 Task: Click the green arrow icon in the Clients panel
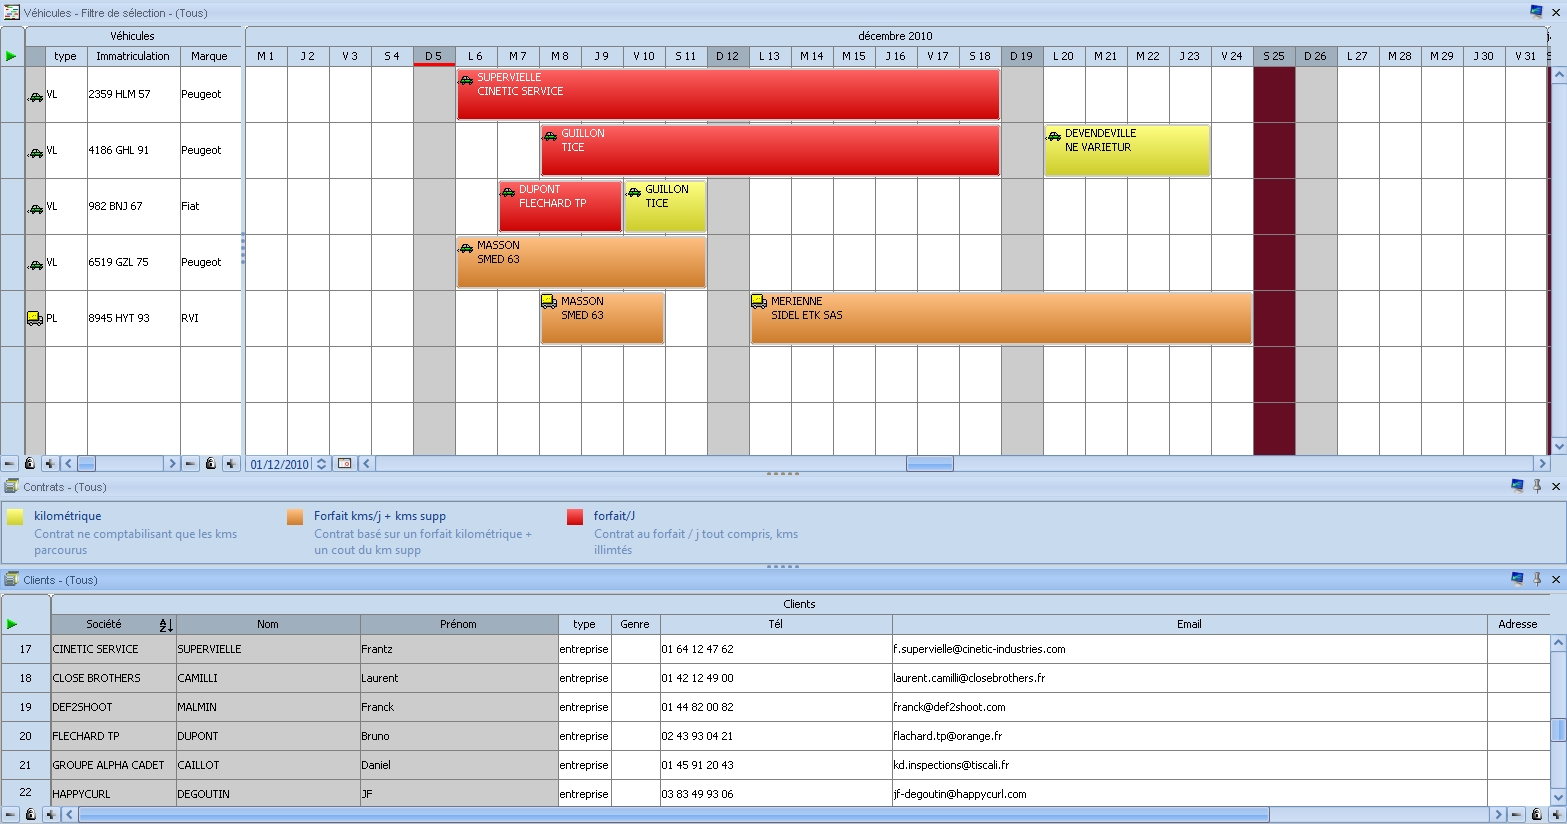coord(12,624)
